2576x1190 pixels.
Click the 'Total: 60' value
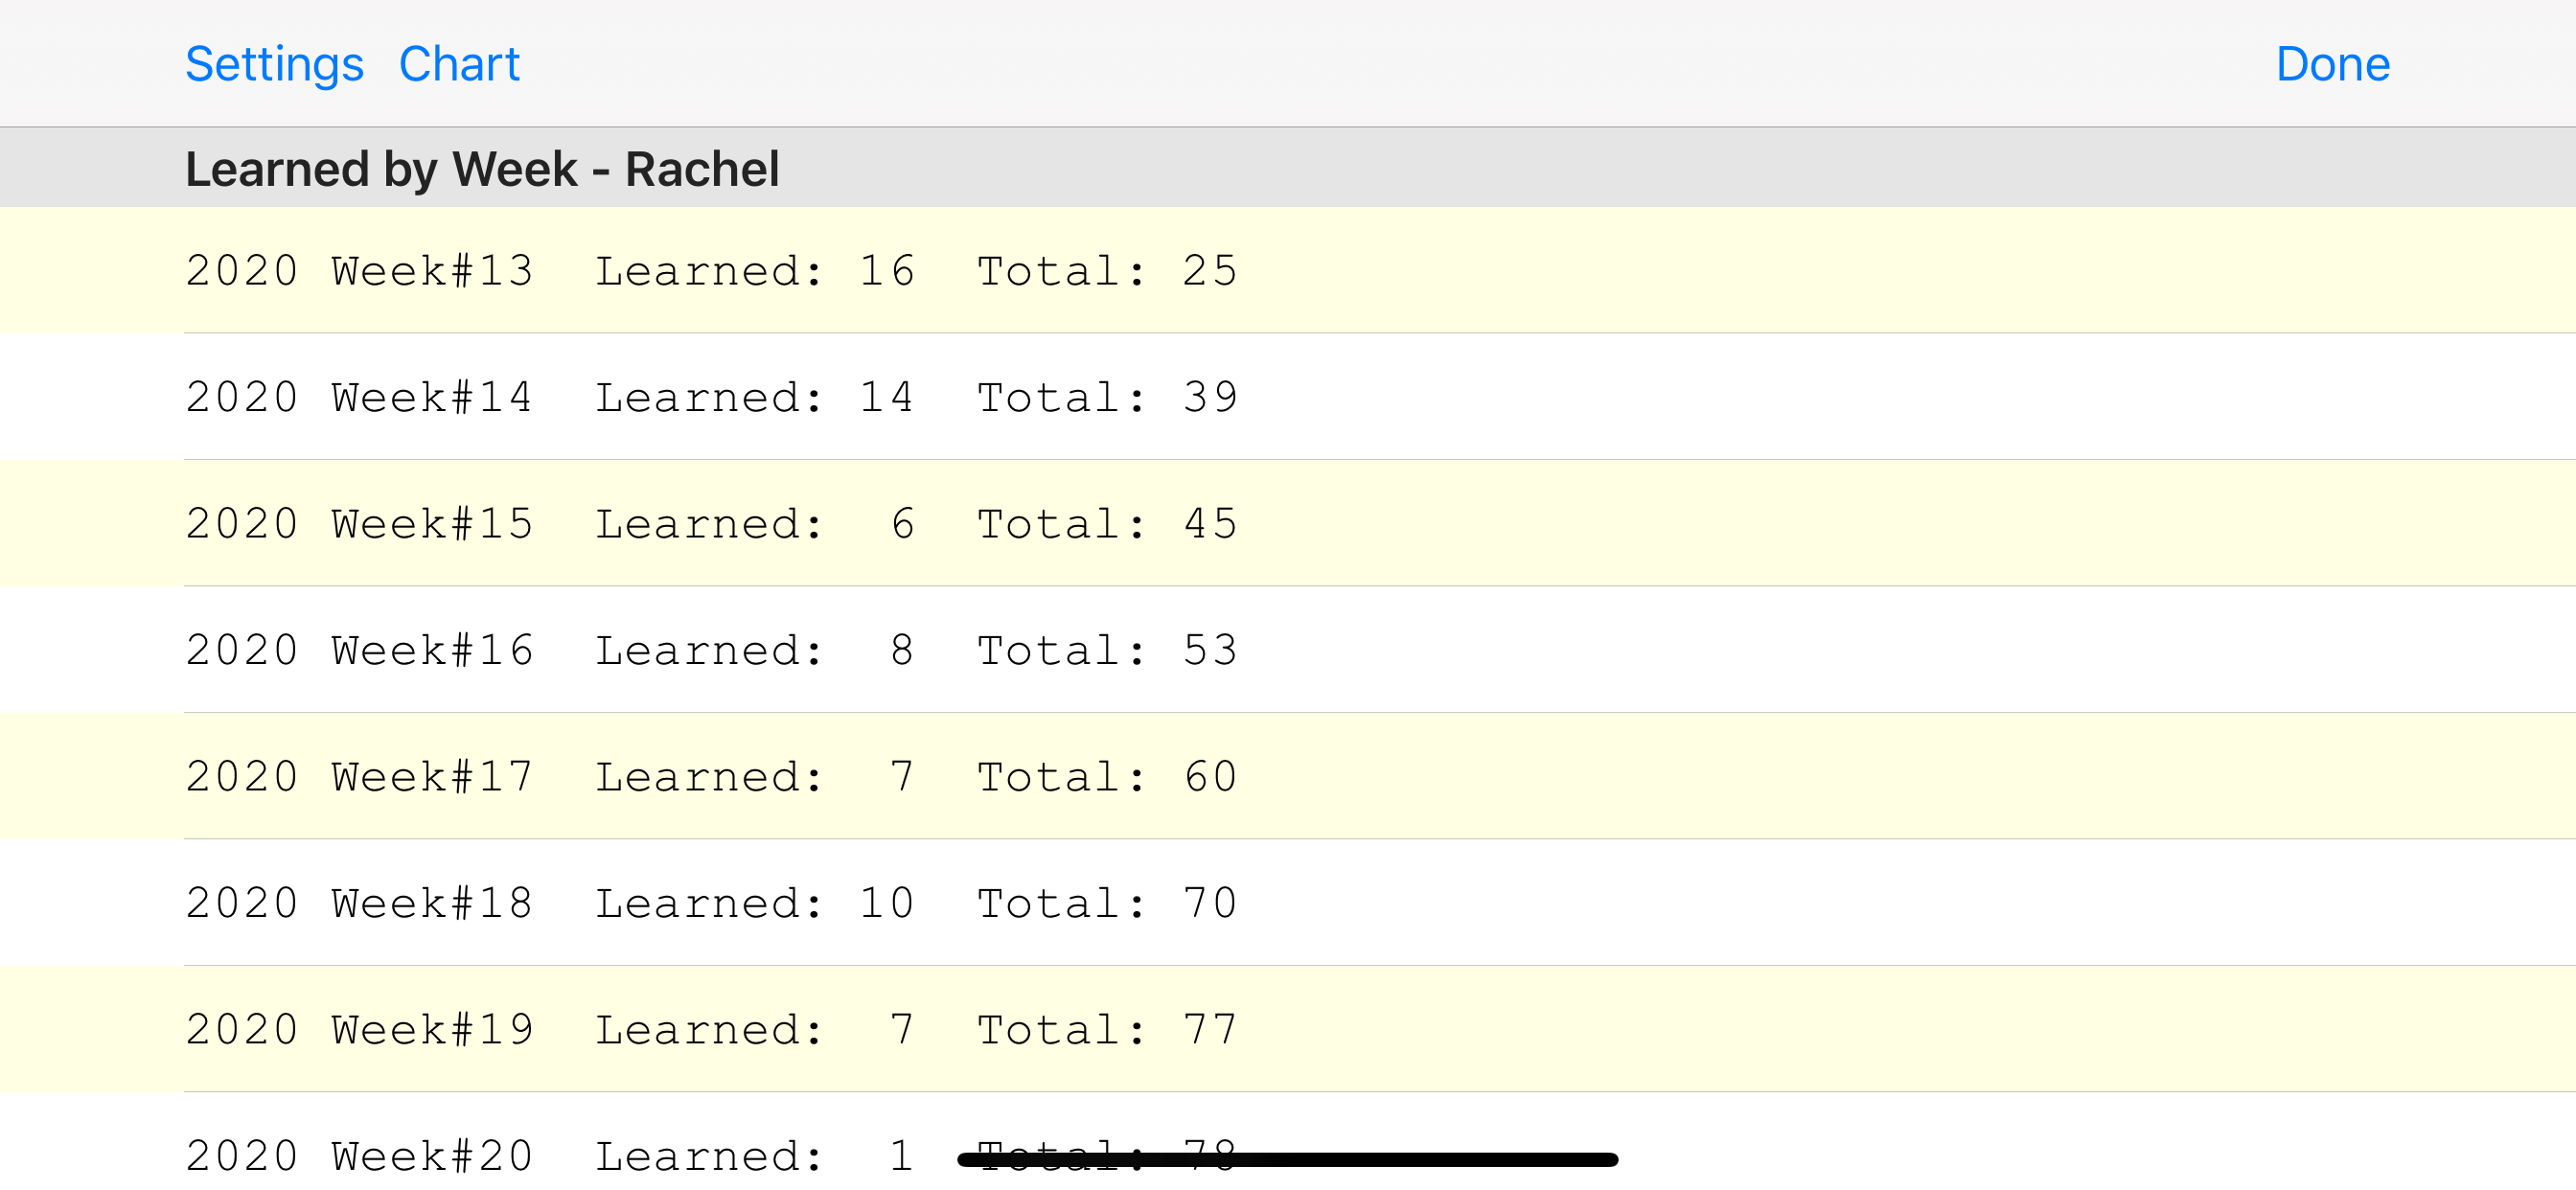point(1107,777)
